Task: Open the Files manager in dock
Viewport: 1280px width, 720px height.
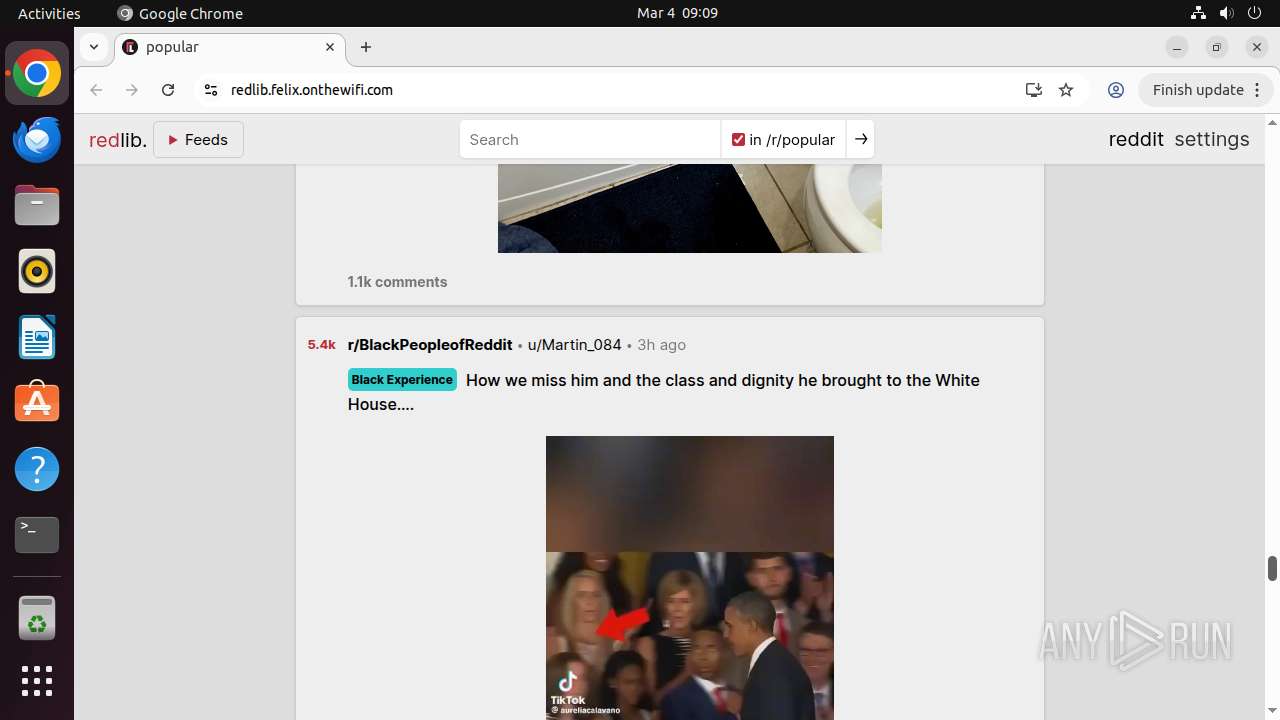Action: pyautogui.click(x=37, y=206)
